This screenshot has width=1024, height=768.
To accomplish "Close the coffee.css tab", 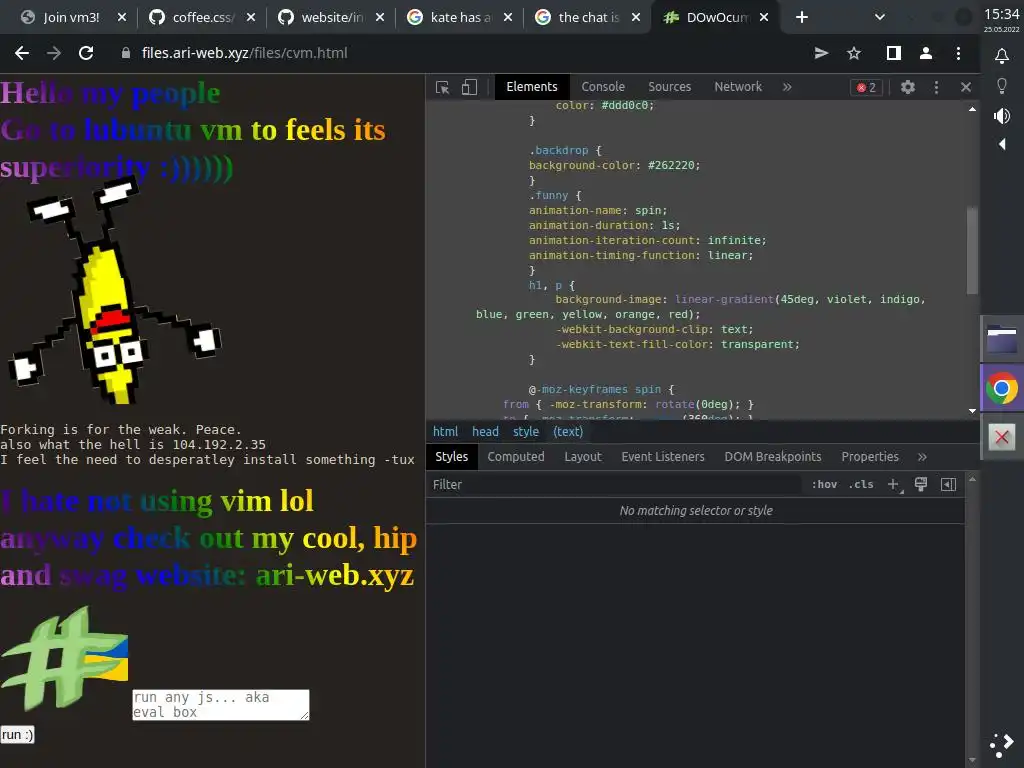I will [251, 18].
